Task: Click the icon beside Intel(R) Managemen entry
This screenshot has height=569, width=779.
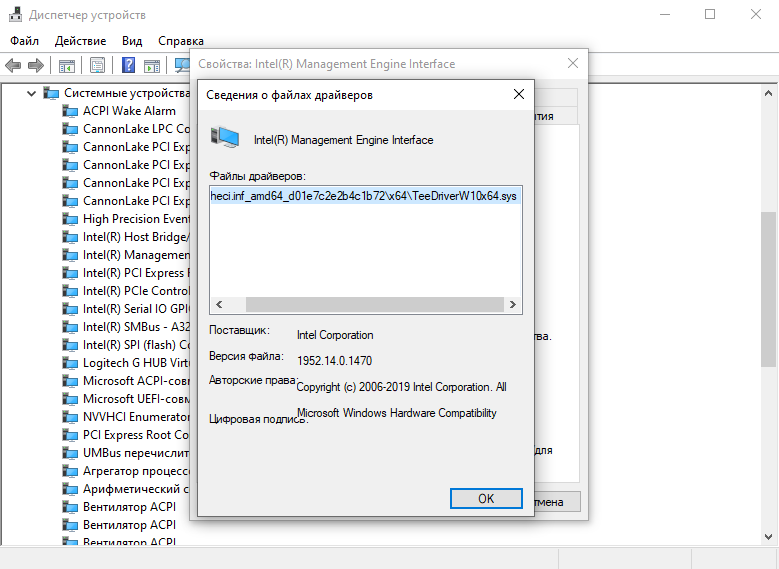Action: point(70,255)
